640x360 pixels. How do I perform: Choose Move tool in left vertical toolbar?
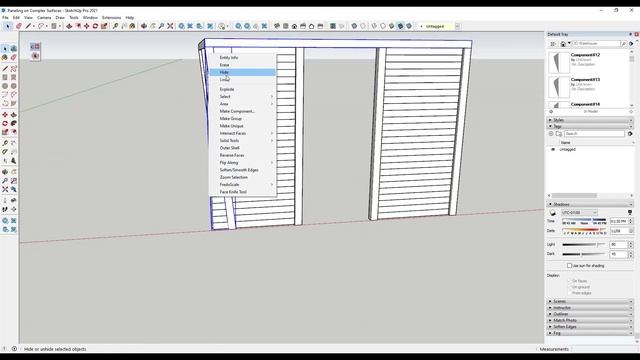pos(5,115)
